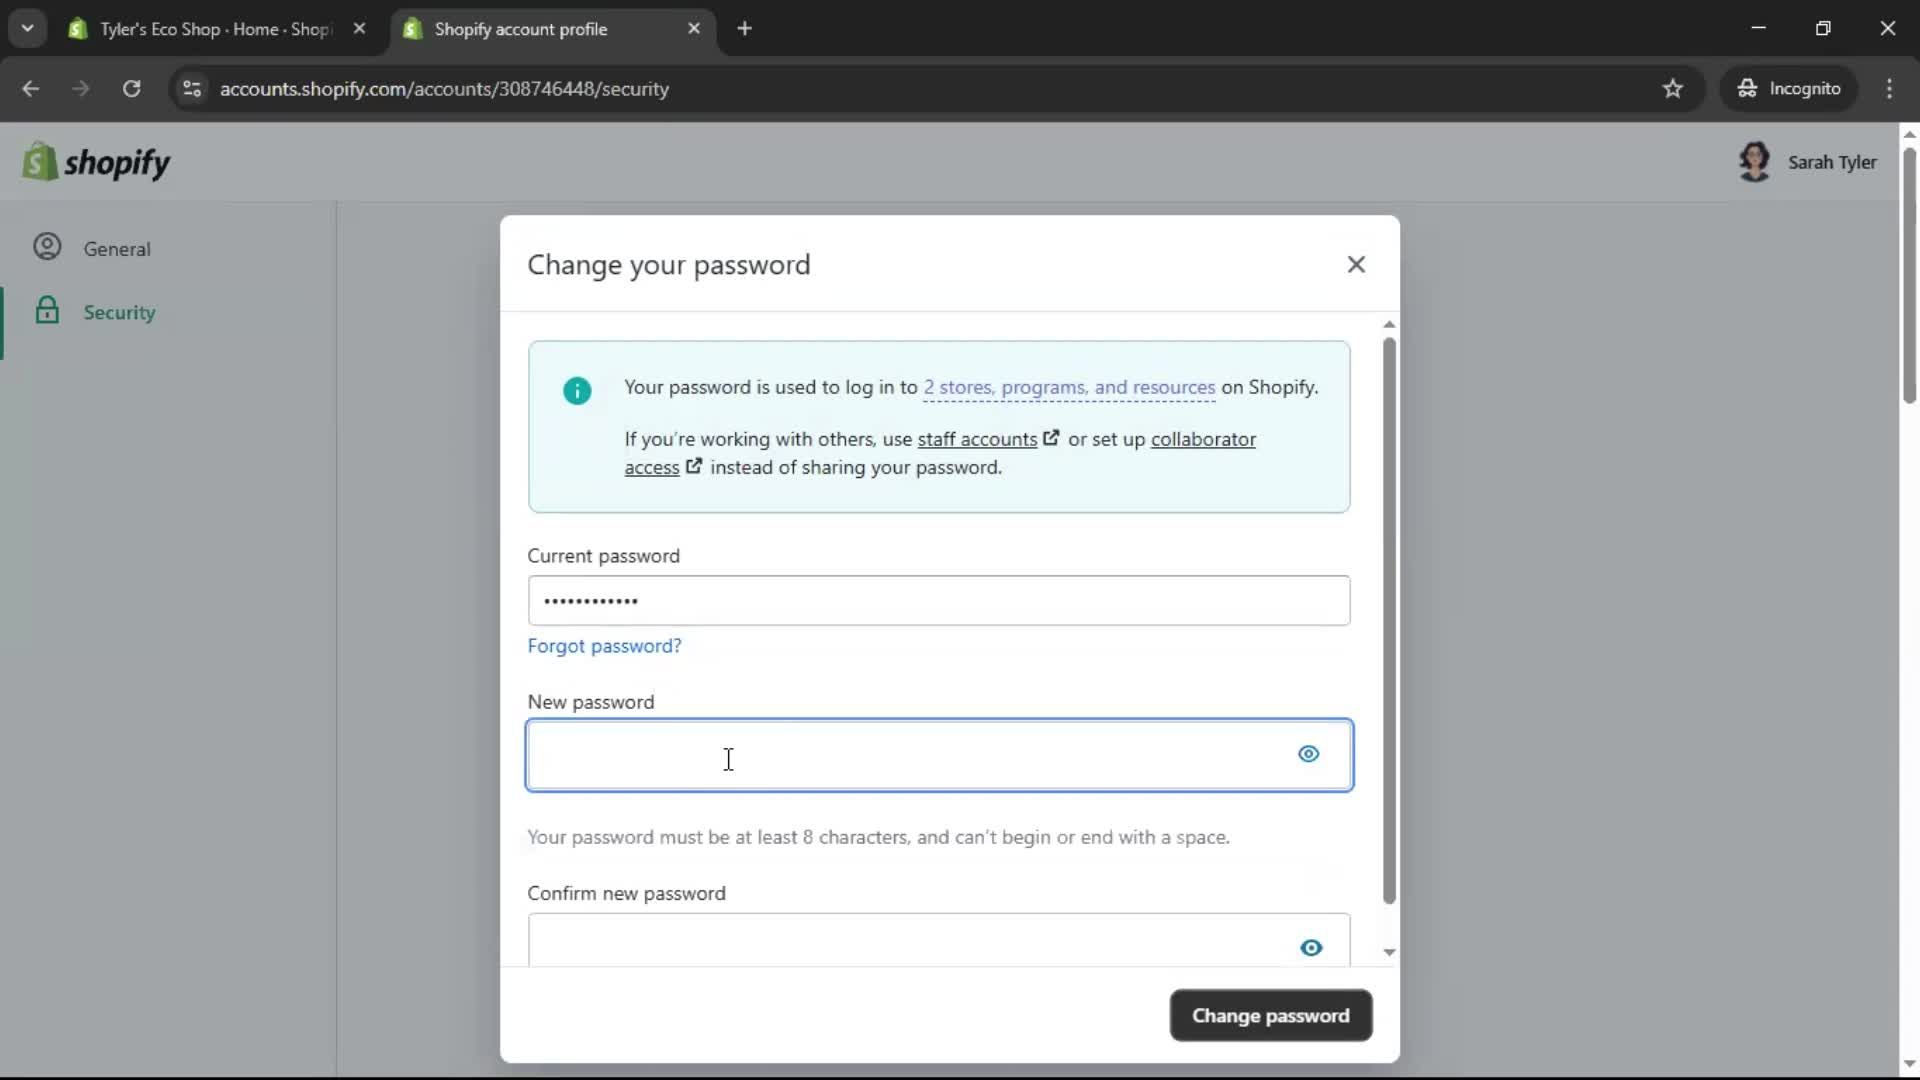Screen dimensions: 1920x1080
Task: Click the Sarah Tyler profile avatar
Action: [1757, 161]
